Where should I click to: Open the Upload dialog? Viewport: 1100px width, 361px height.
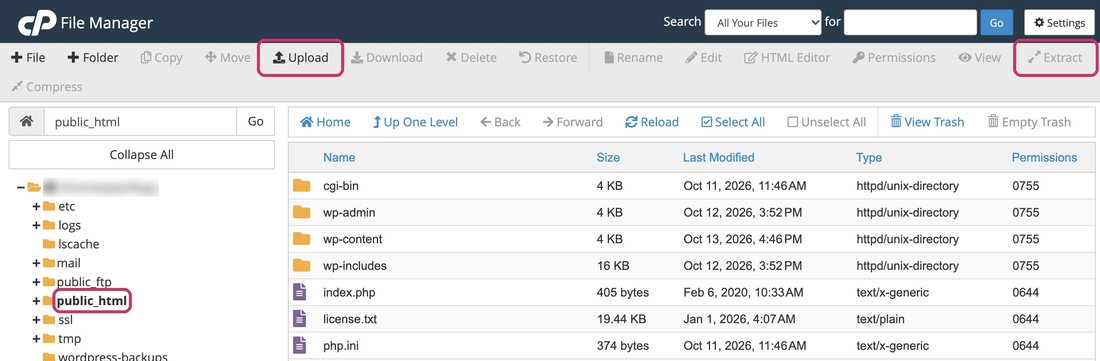[x=300, y=57]
